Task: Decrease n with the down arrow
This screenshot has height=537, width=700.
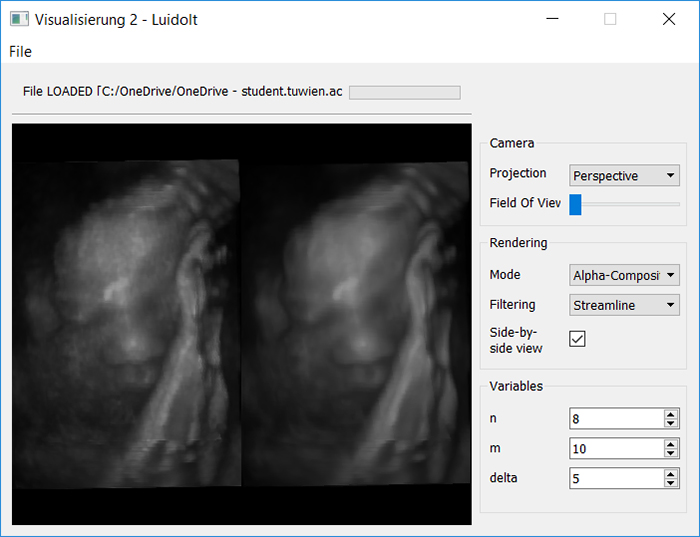Action: click(x=671, y=424)
